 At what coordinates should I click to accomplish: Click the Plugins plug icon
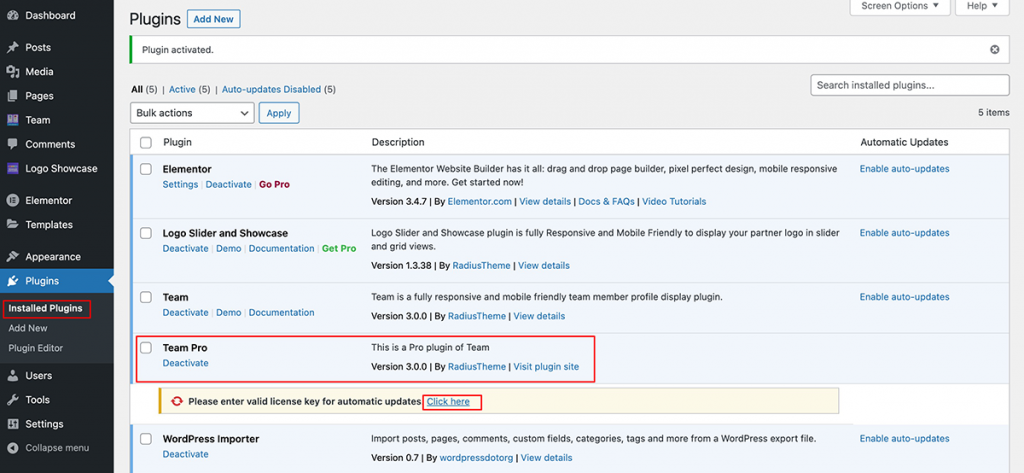click(x=12, y=281)
